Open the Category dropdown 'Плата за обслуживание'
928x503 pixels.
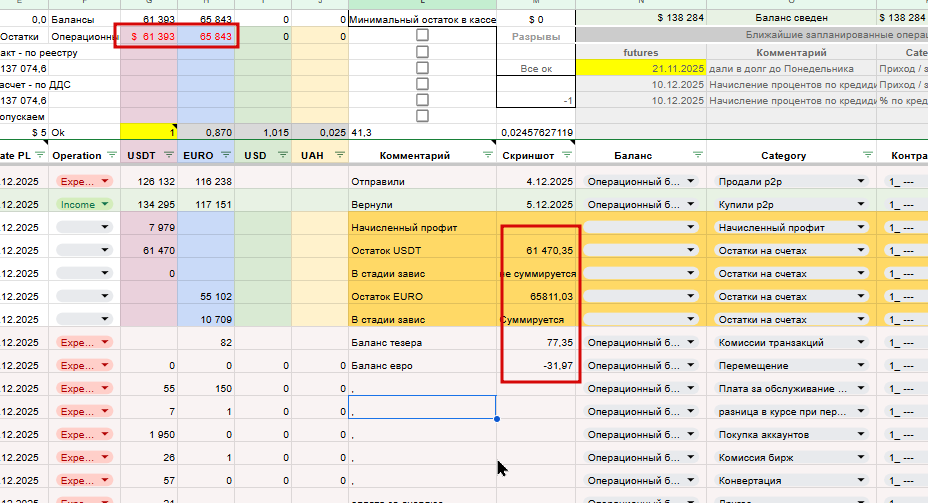791,389
